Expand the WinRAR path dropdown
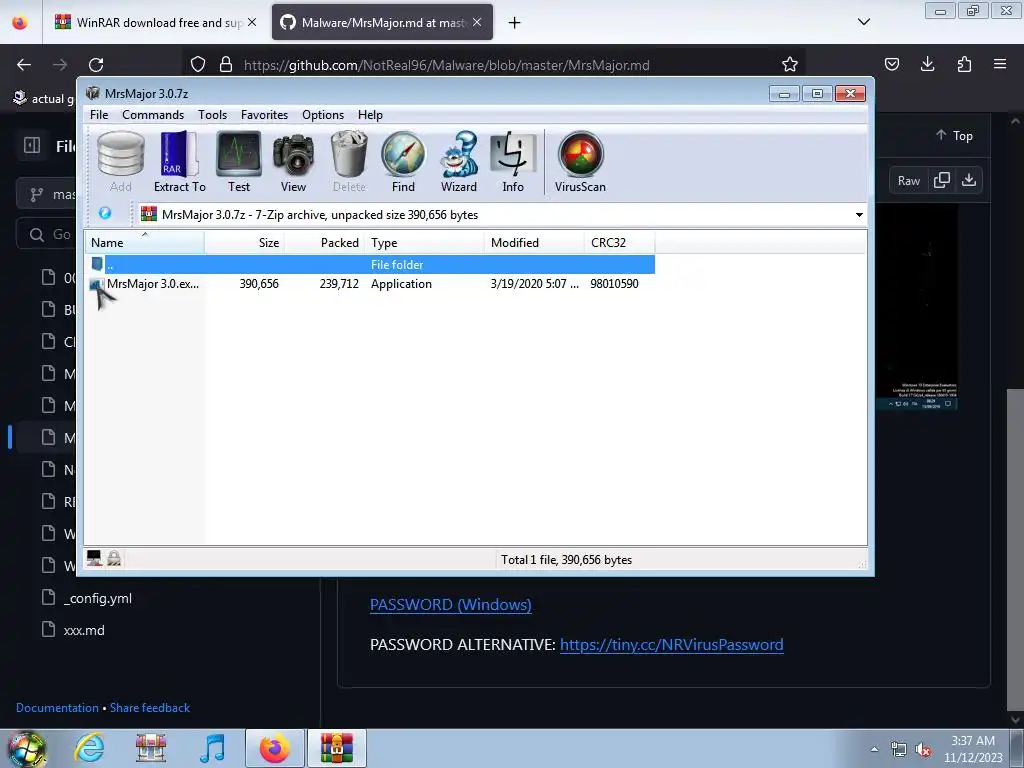Viewport: 1024px width, 768px height. [859, 215]
